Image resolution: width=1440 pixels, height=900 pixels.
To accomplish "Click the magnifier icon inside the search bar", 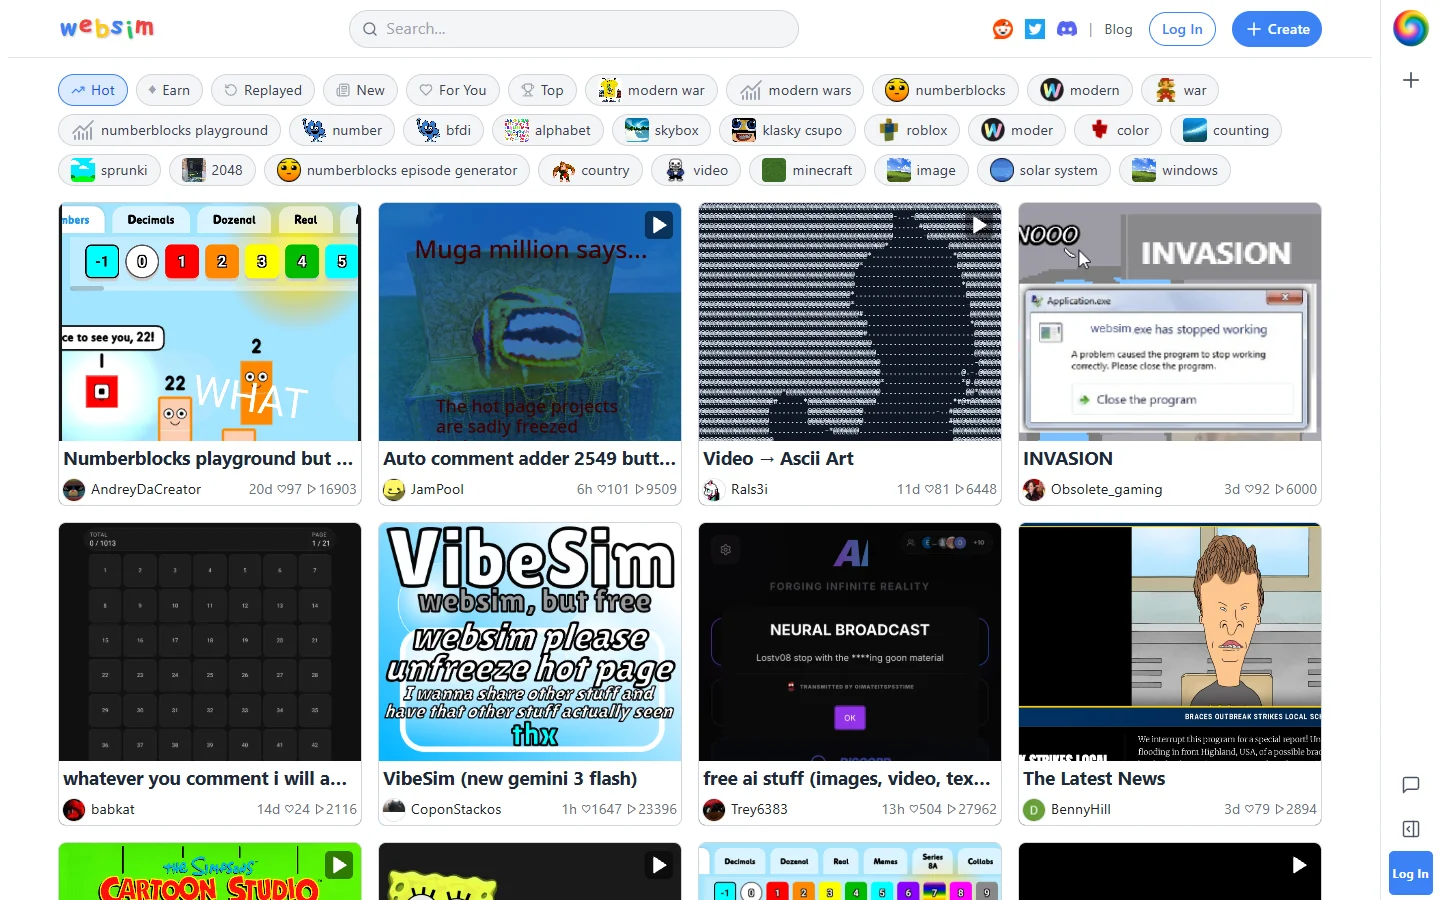I will click(x=369, y=29).
